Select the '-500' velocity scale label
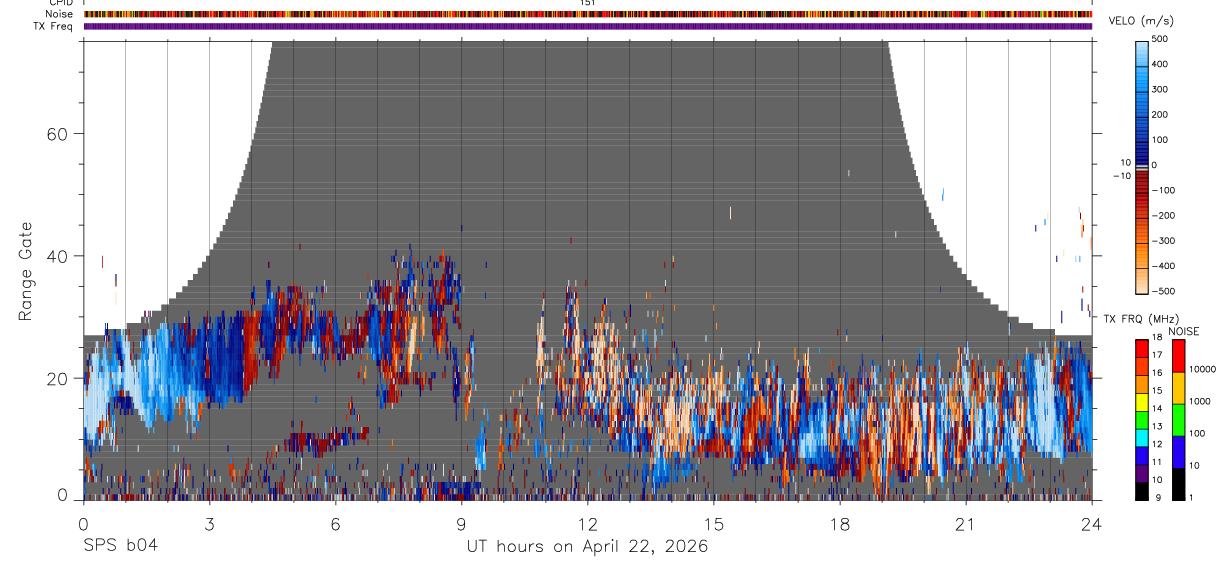 (1162, 291)
